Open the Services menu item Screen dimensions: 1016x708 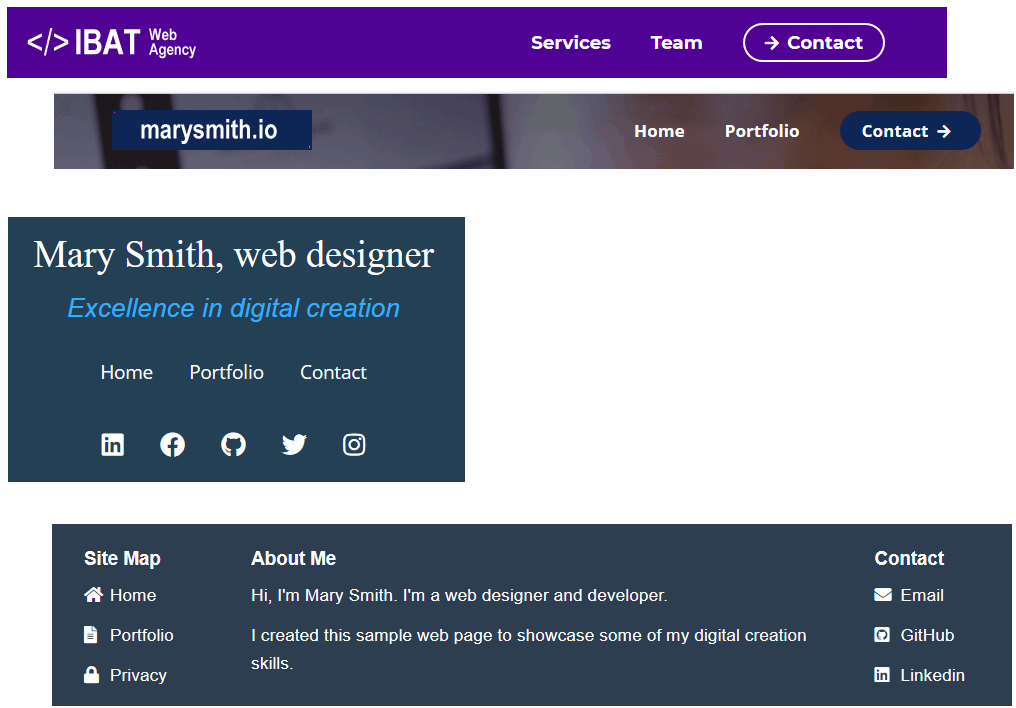[570, 43]
